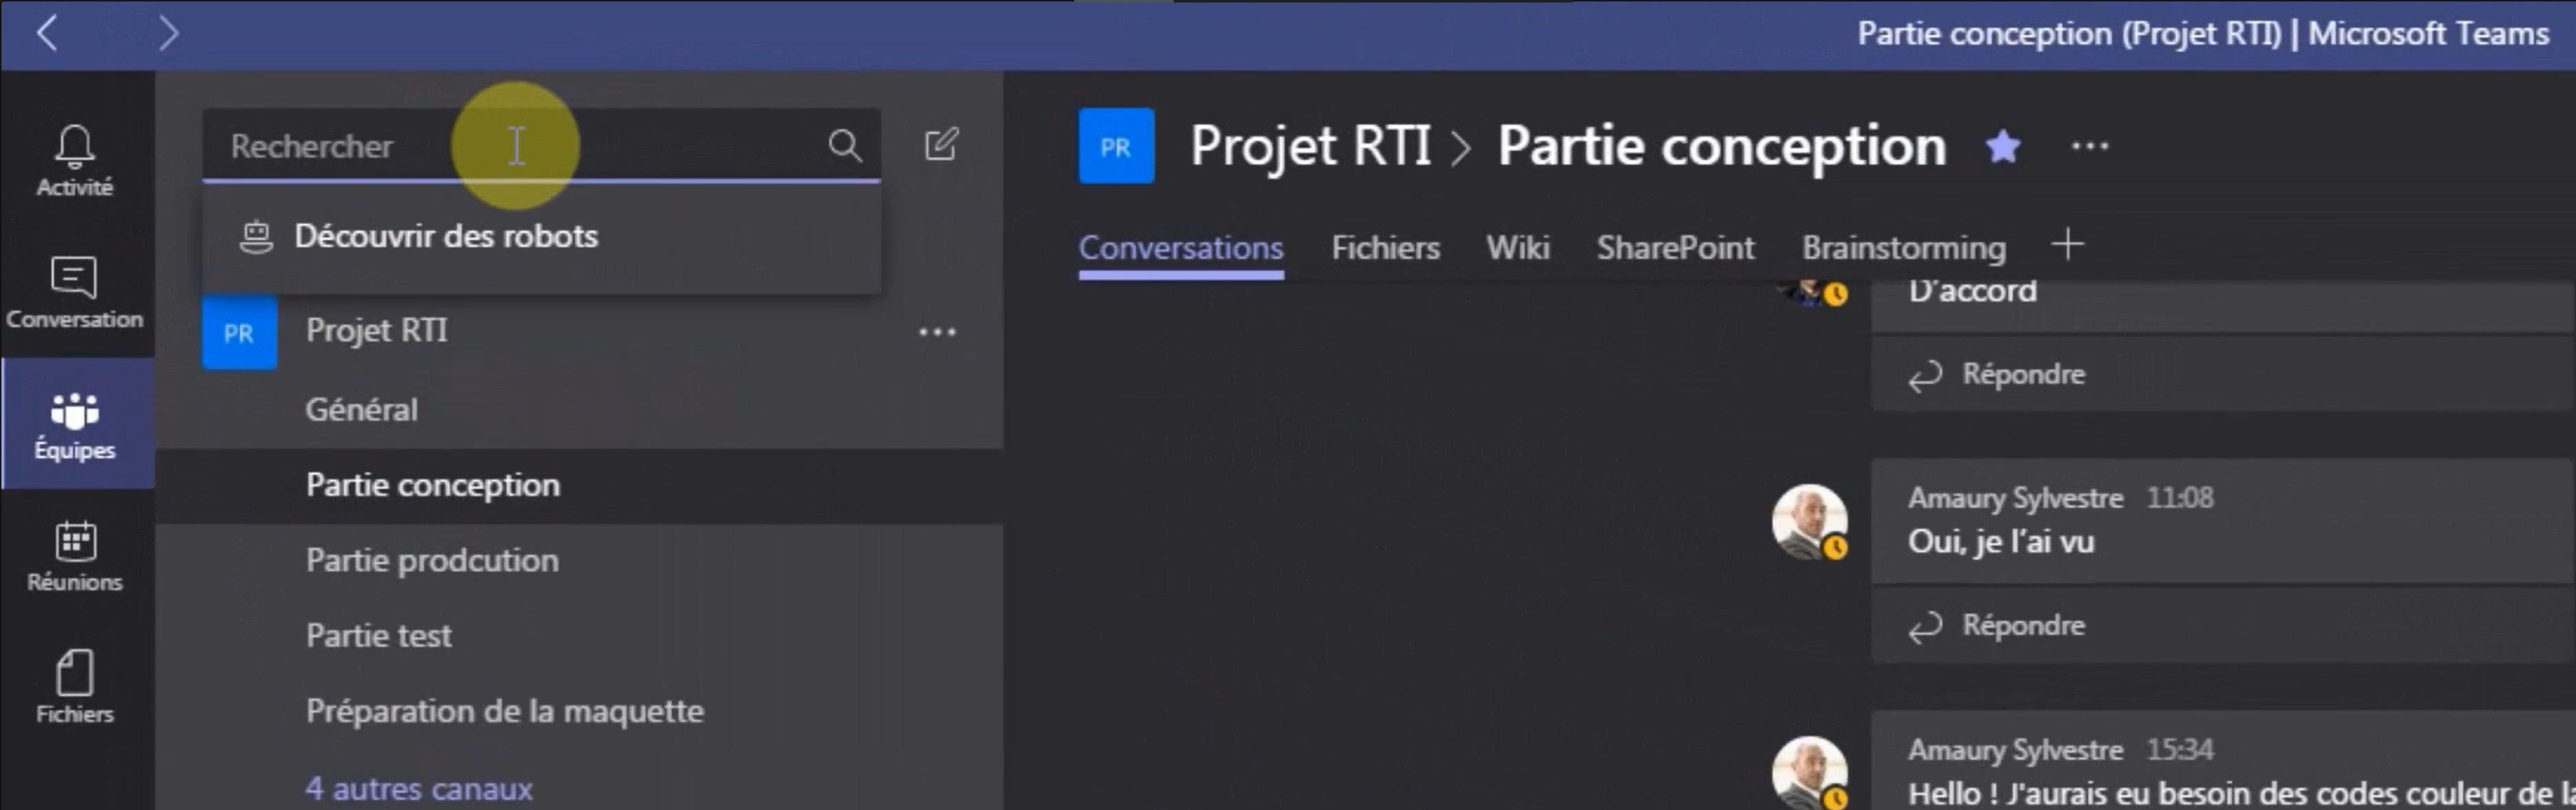Click the Hello message about codes couleur
This screenshot has height=810, width=2576.
(x=2240, y=794)
